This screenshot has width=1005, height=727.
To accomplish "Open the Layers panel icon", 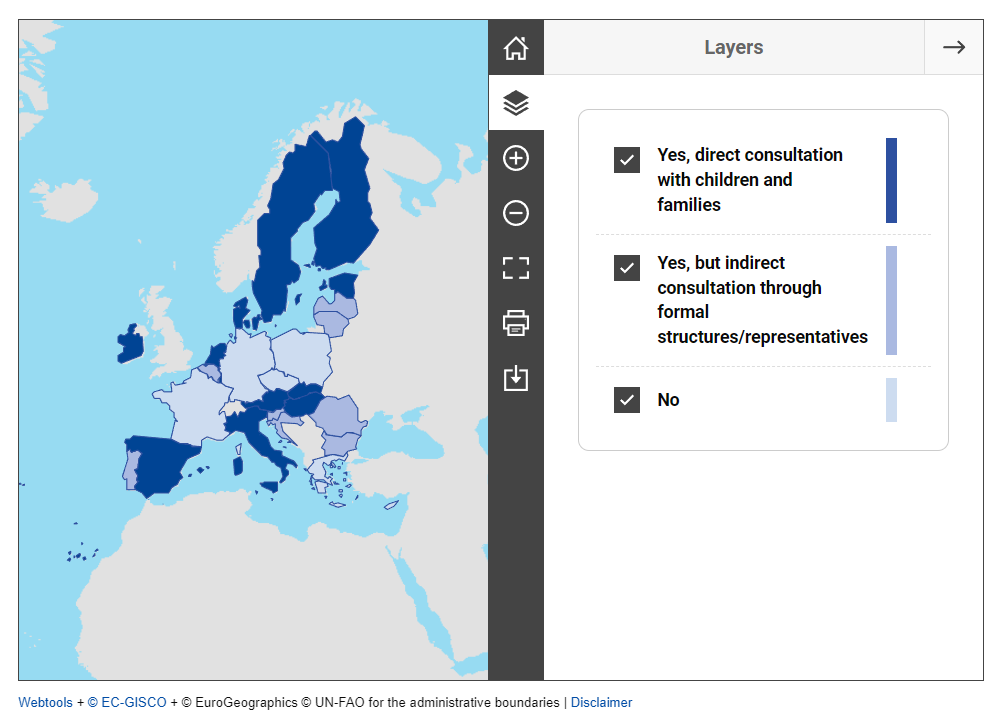I will click(x=515, y=103).
